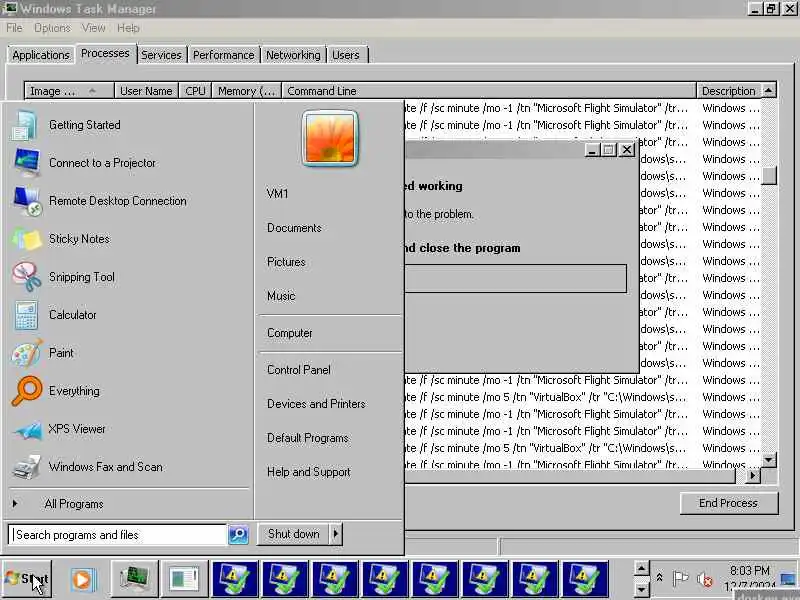Open Documents library
This screenshot has width=800, height=600.
click(294, 228)
